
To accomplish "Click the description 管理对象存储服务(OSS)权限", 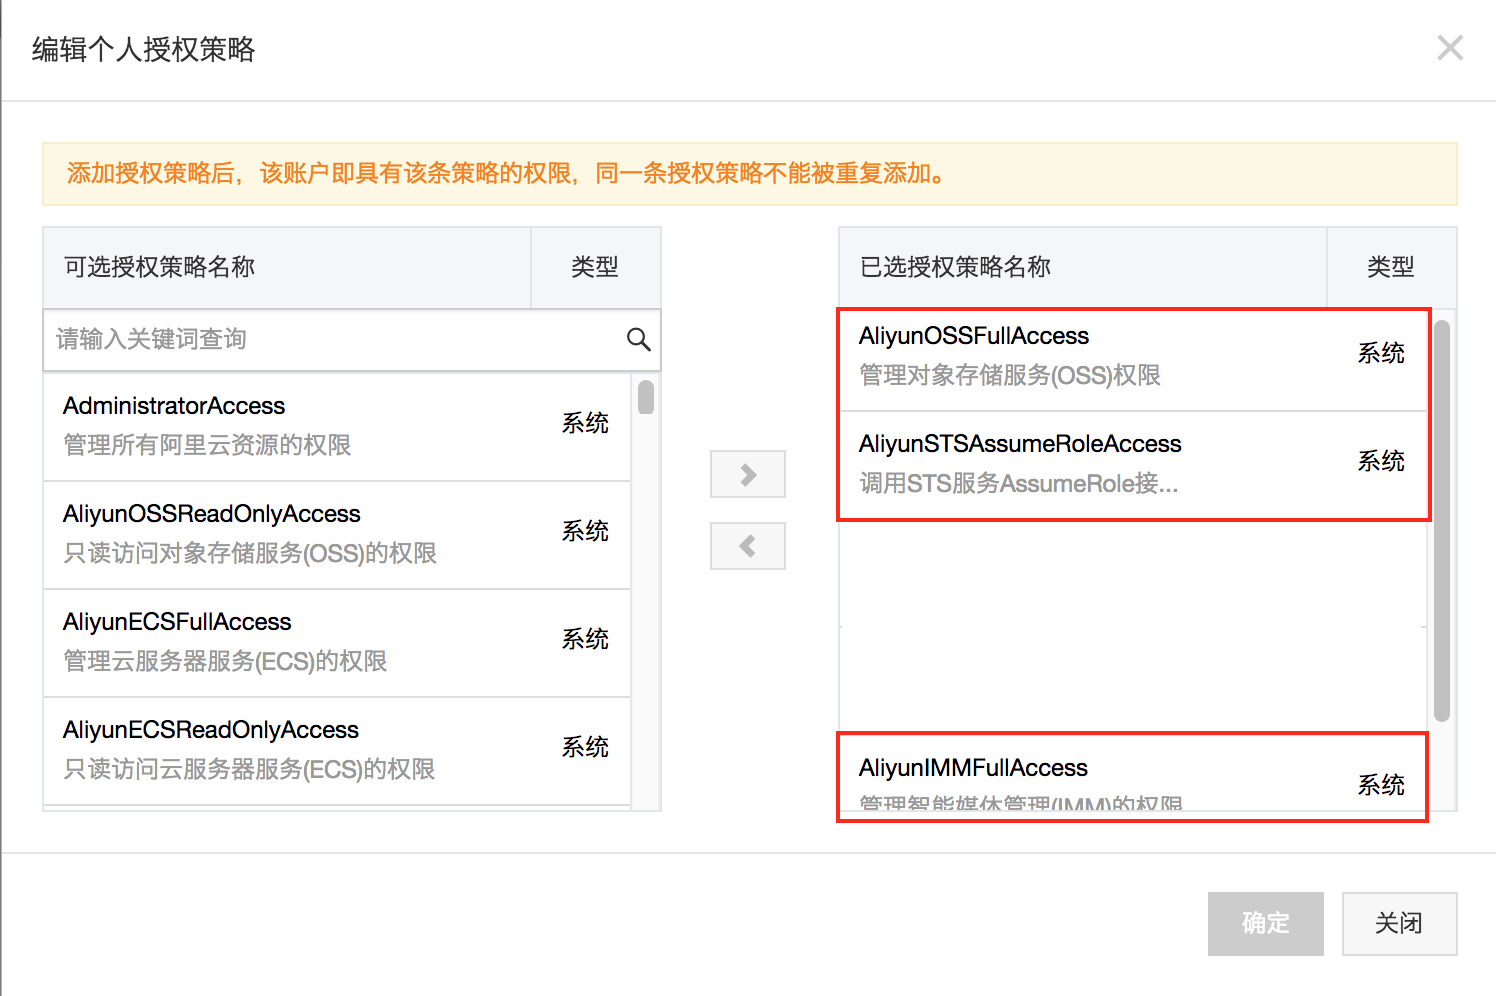I will (1010, 375).
